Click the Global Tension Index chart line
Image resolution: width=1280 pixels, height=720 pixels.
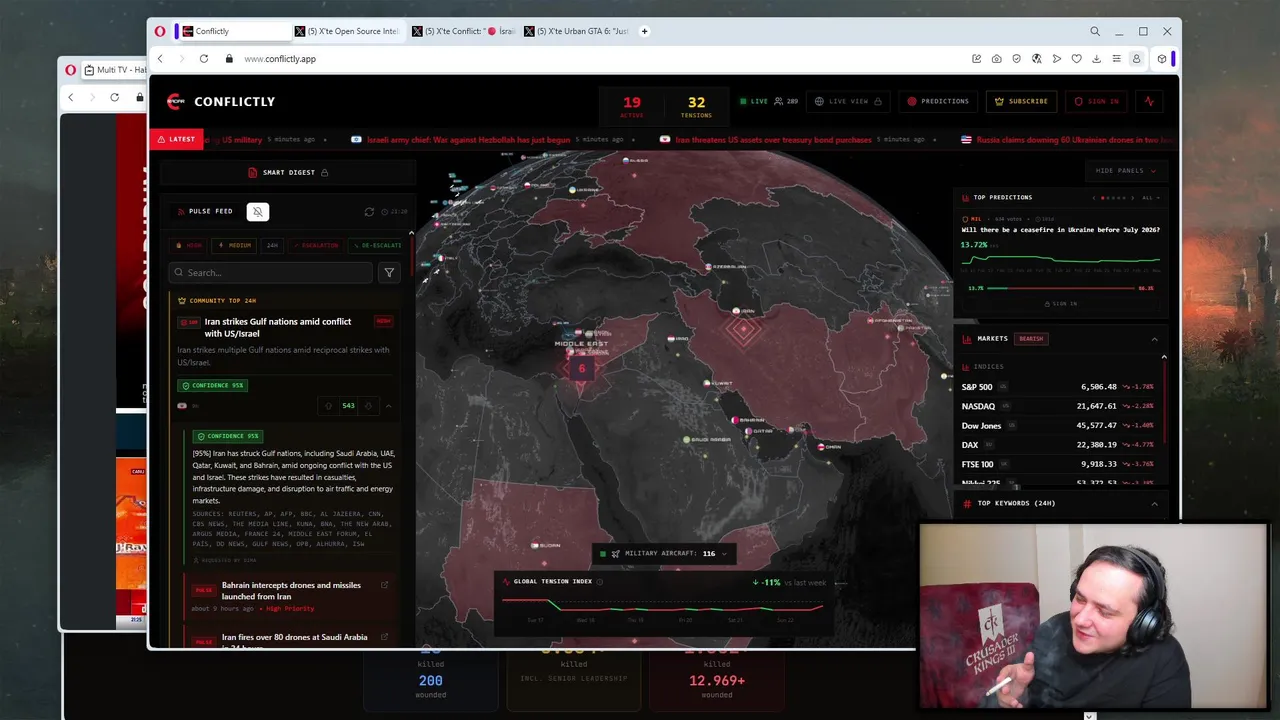(x=662, y=604)
